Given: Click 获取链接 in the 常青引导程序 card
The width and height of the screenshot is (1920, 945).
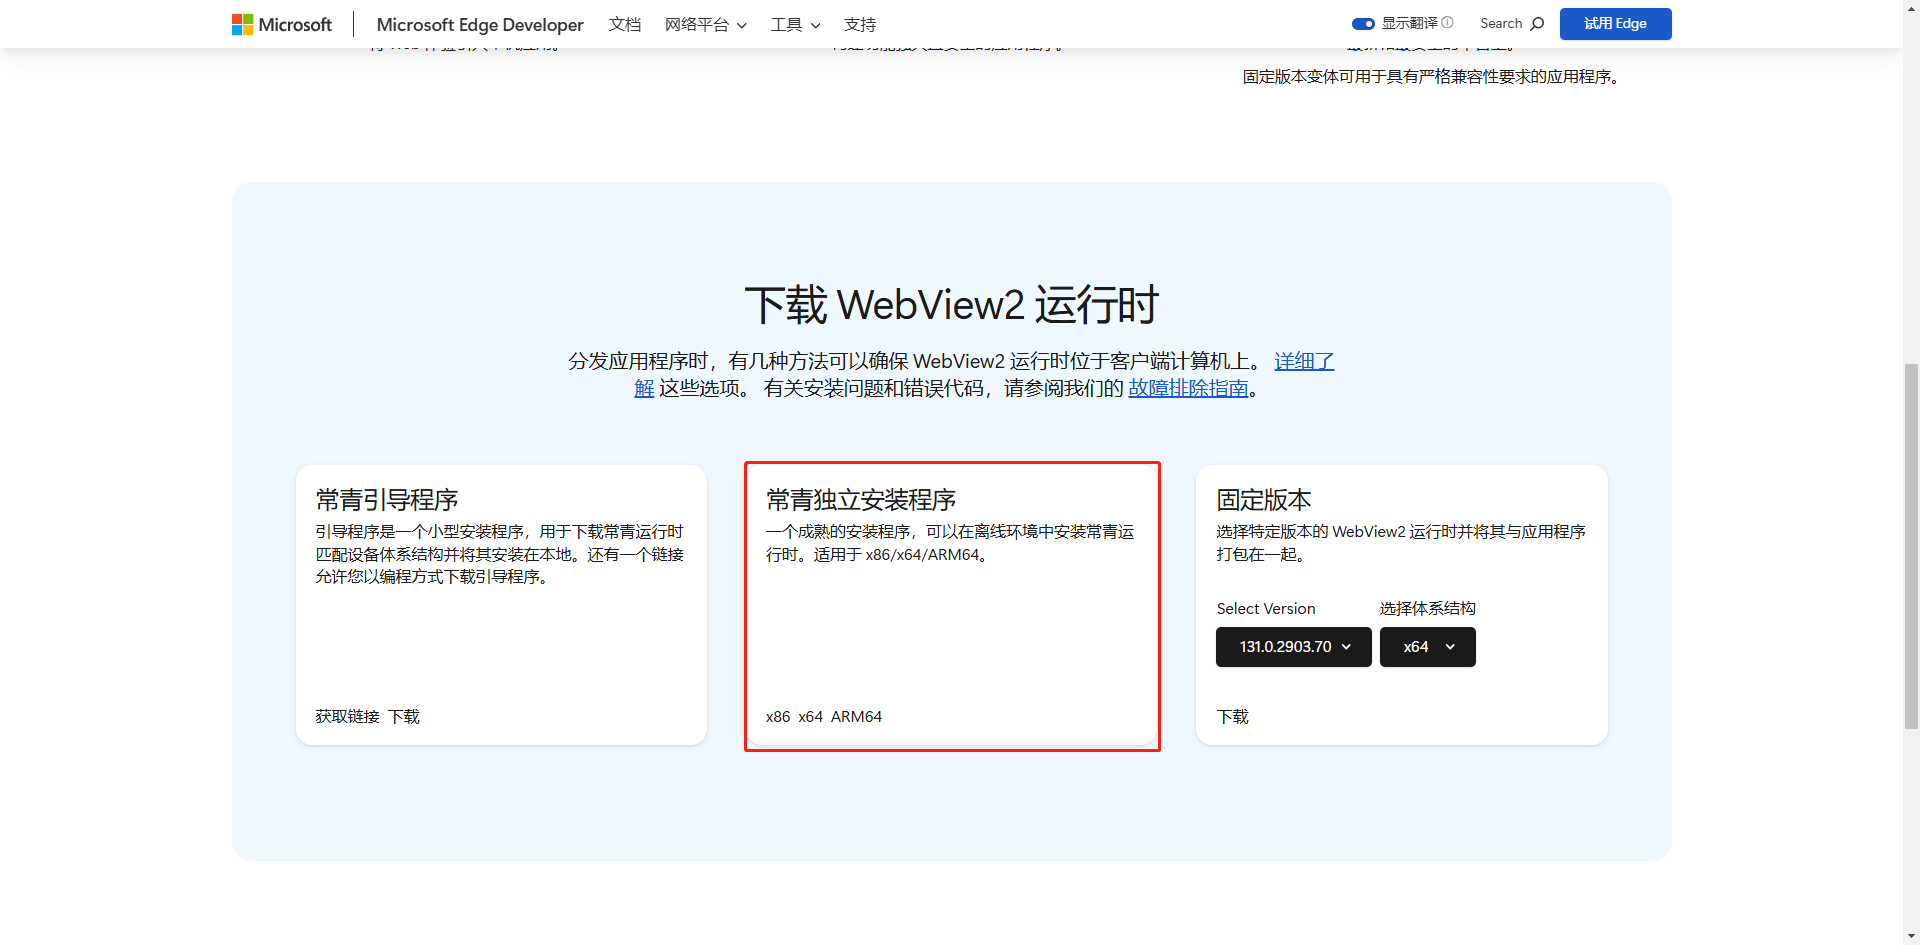Looking at the screenshot, I should [x=348, y=717].
